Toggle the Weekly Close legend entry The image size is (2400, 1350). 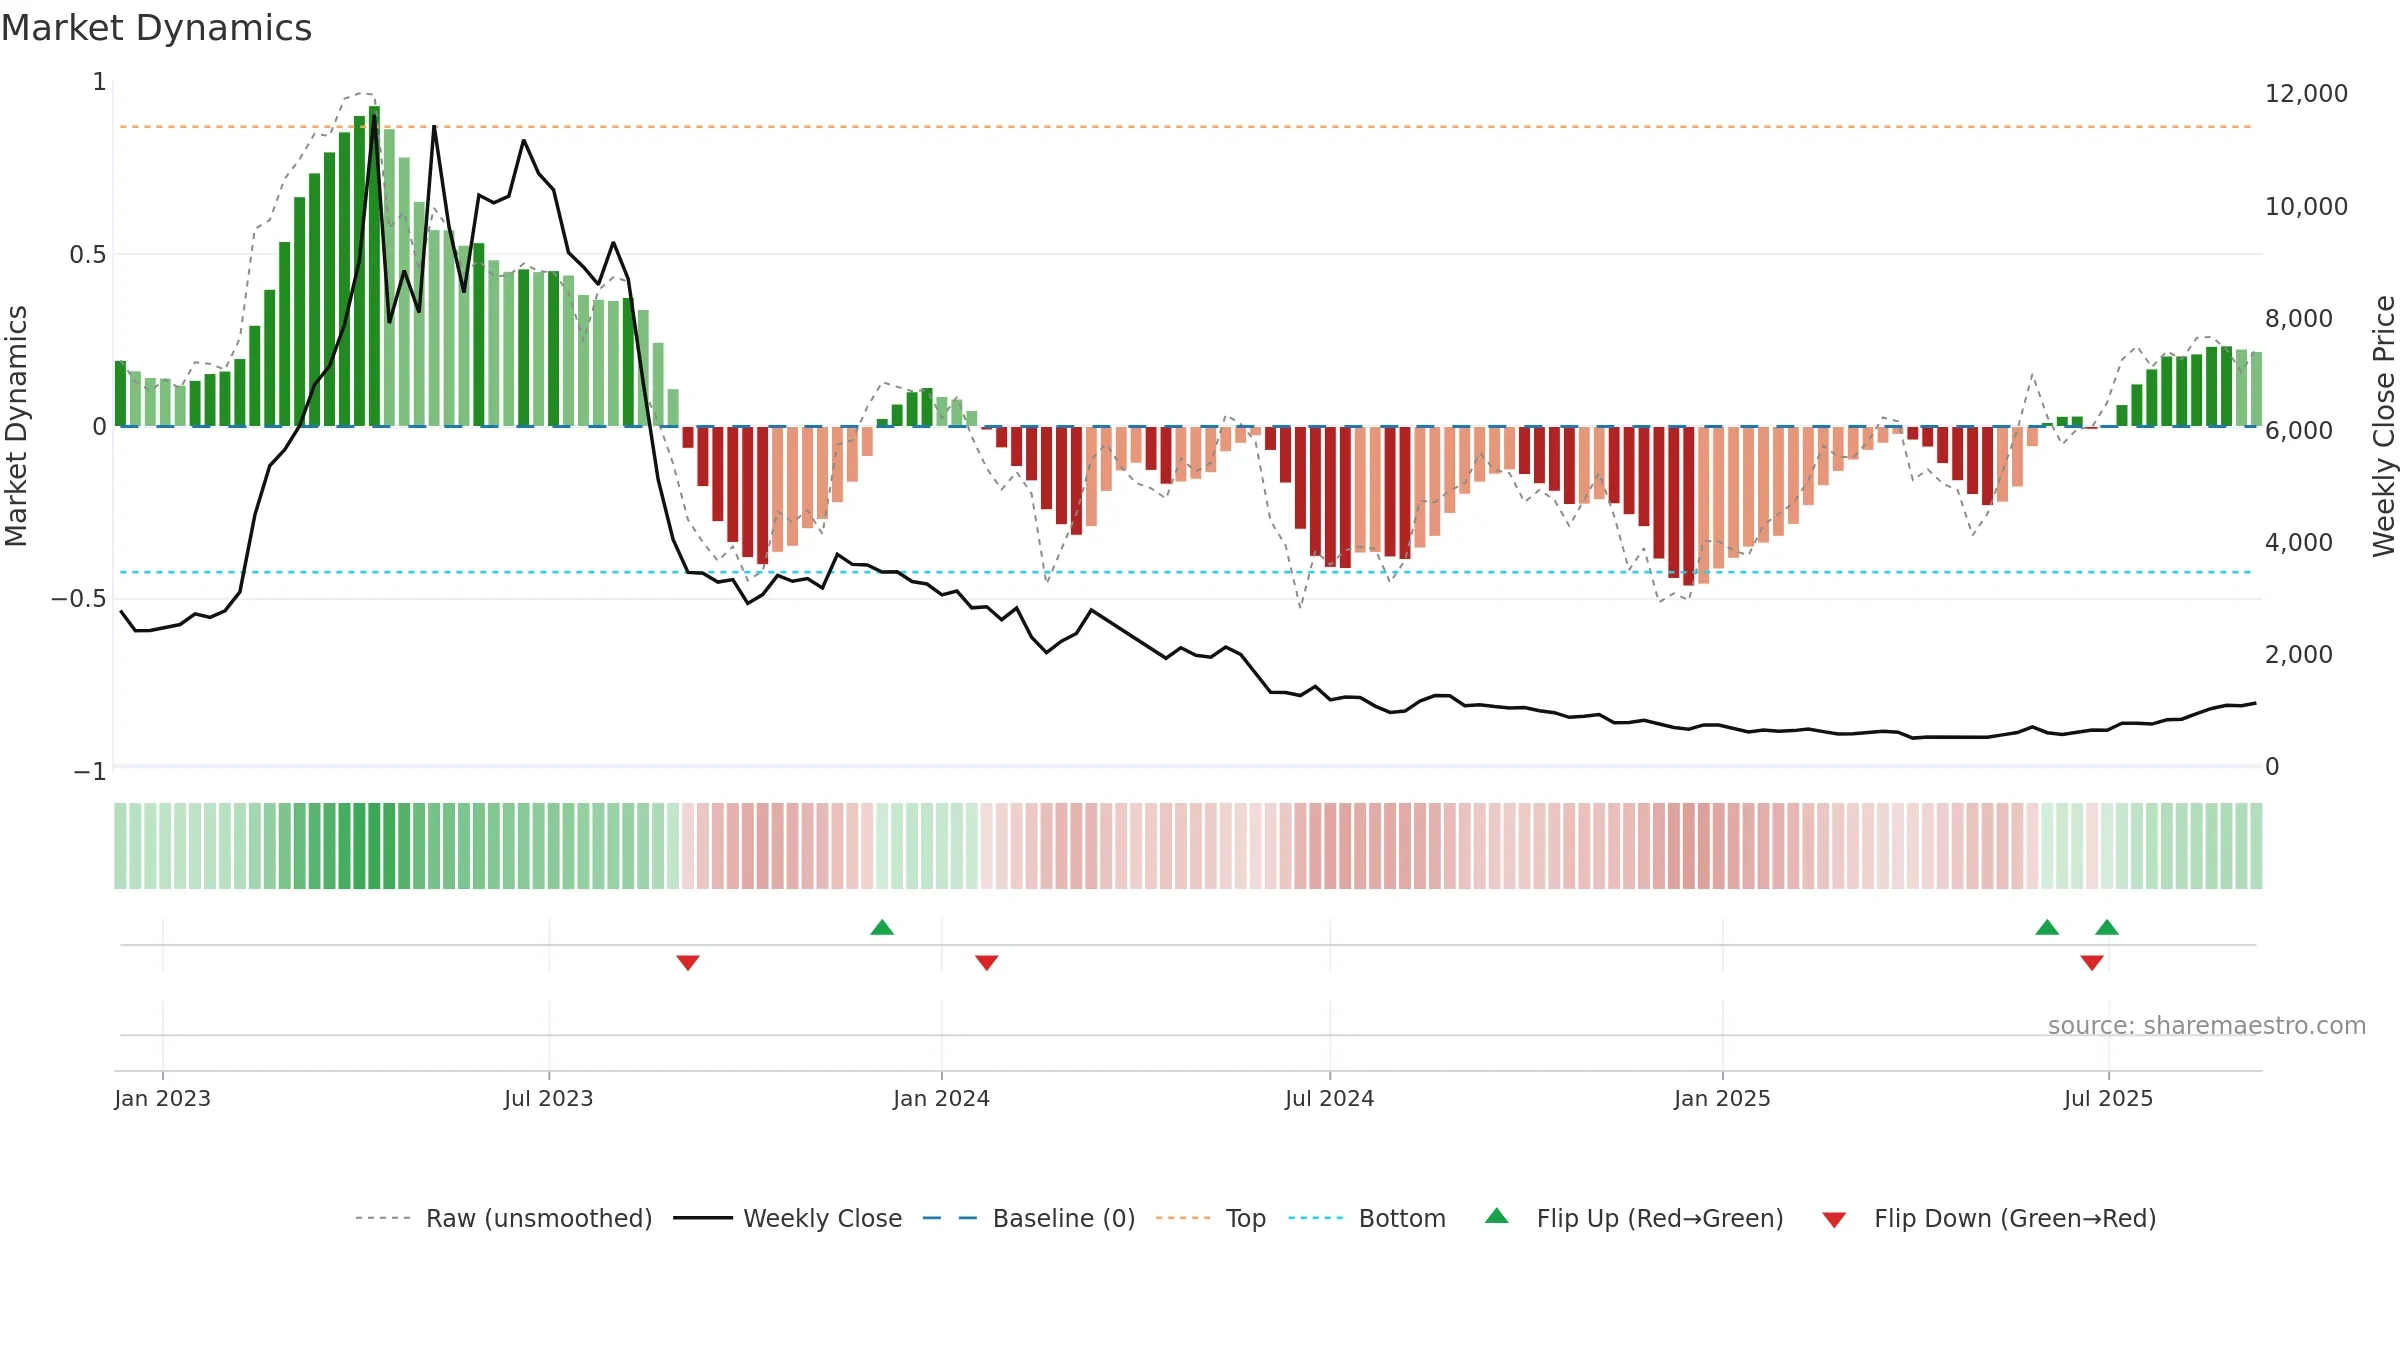tap(787, 1218)
